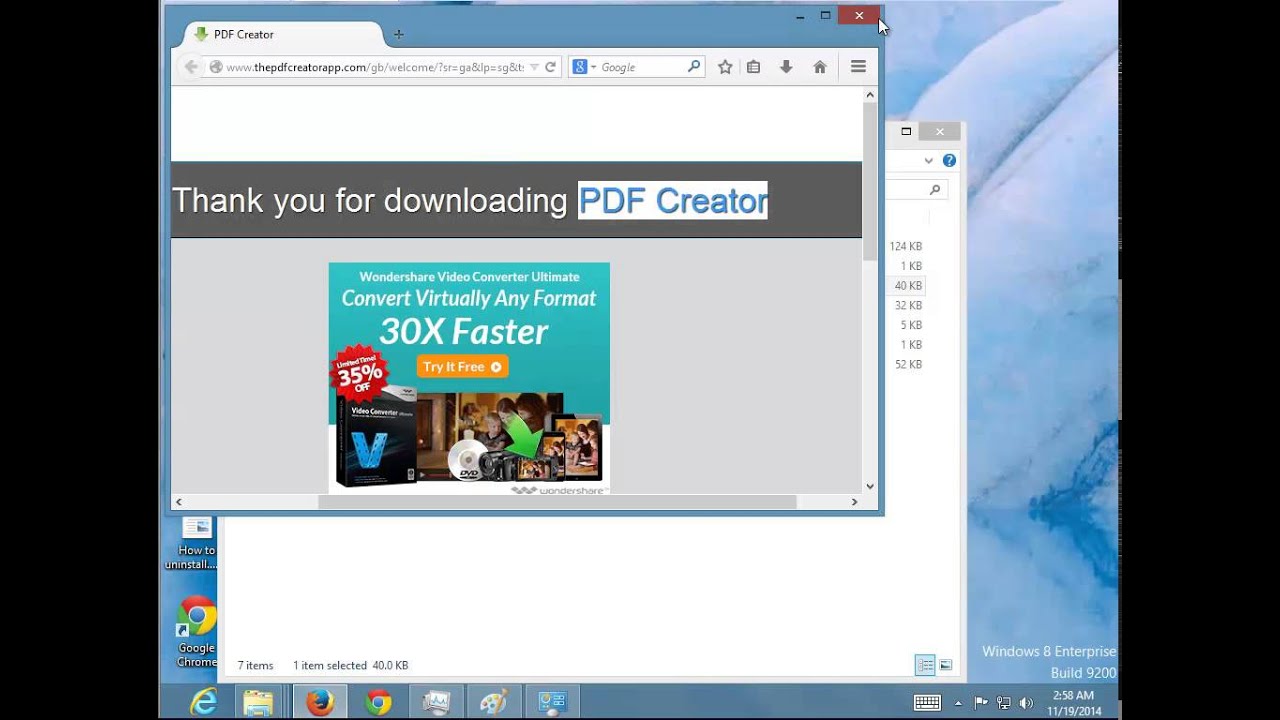This screenshot has width=1280, height=720.
Task: Switch to Firefox in the taskbar
Action: click(320, 702)
